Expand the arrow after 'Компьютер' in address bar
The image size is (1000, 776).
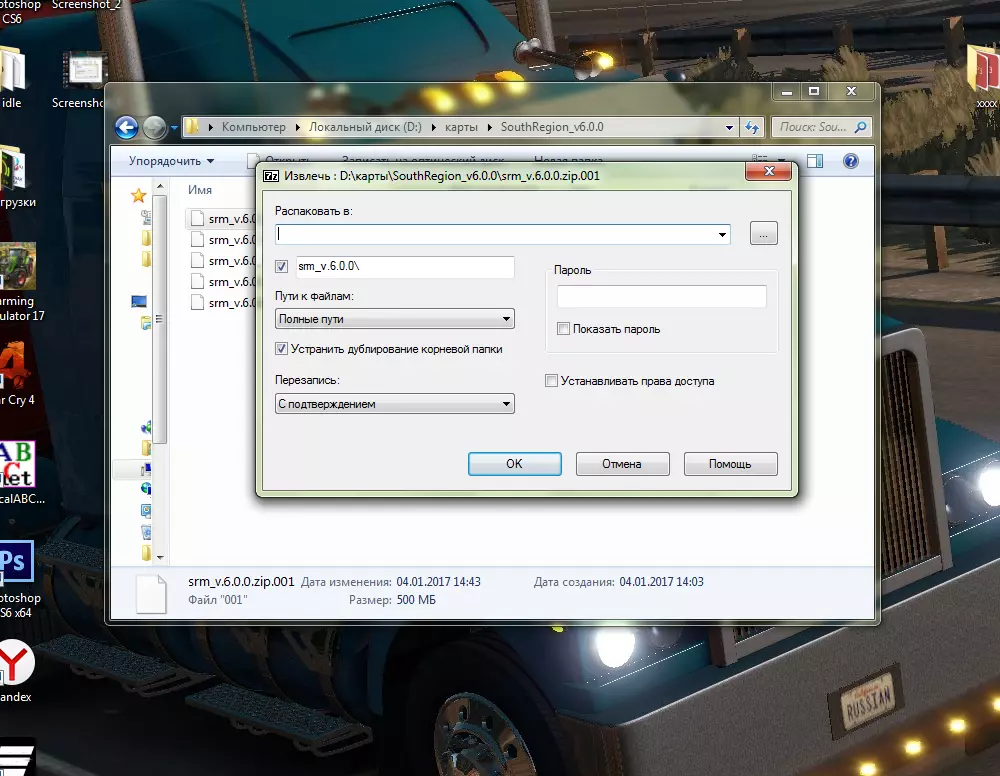coord(297,128)
